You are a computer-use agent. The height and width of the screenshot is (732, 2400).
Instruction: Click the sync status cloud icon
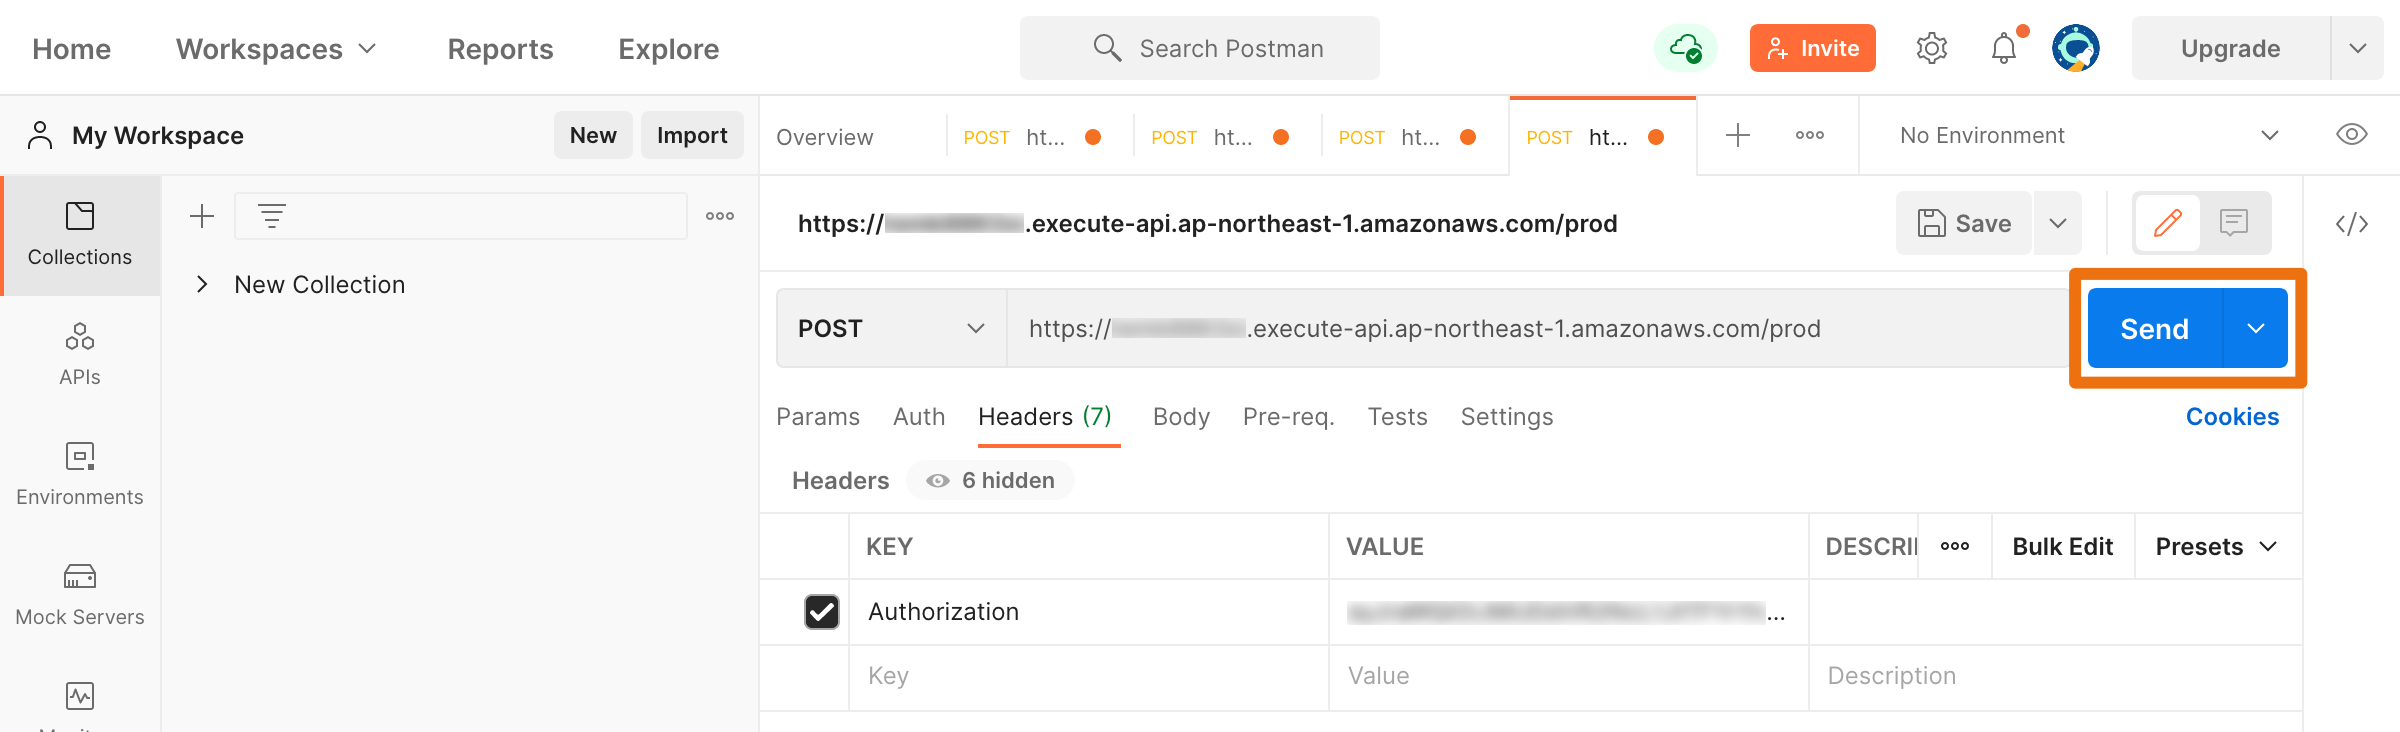point(1685,48)
